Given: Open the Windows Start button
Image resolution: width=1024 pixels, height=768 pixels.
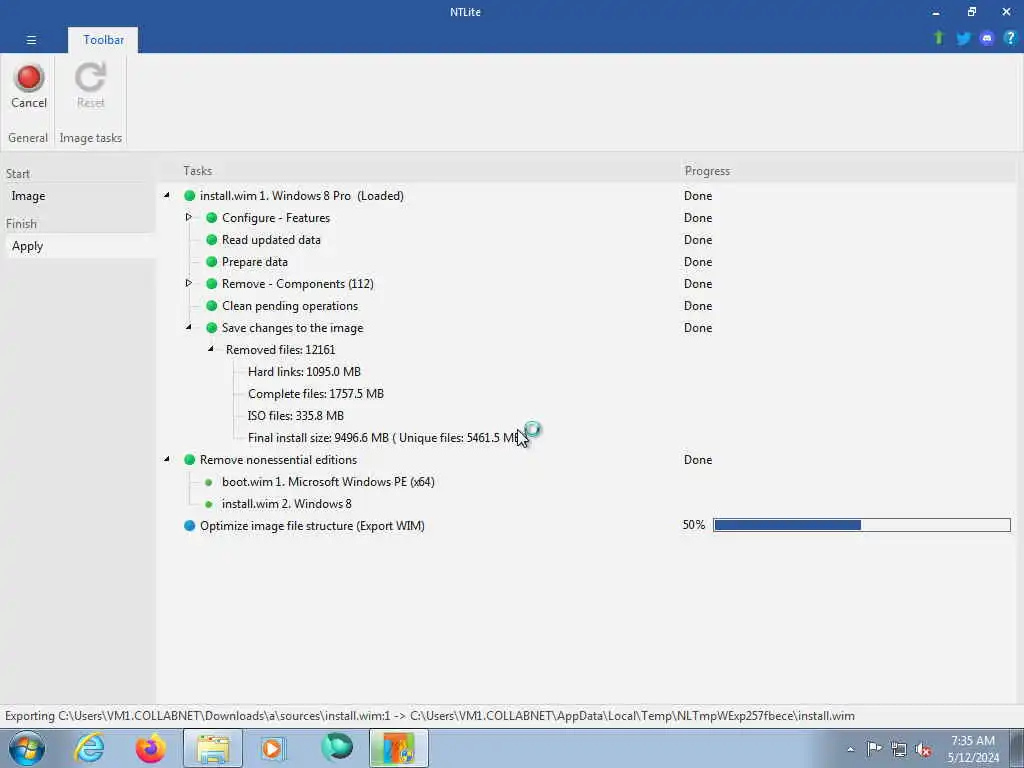Looking at the screenshot, I should [27, 748].
